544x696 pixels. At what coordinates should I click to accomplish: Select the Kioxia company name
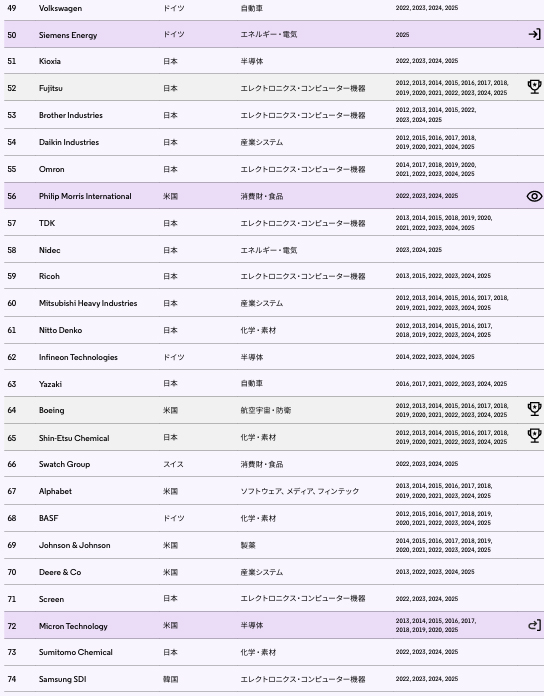click(50, 61)
